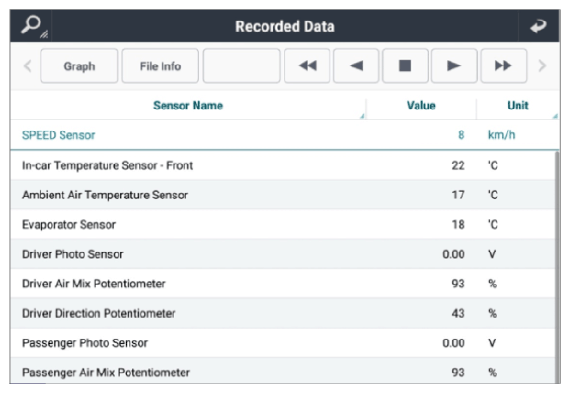Click the fast rewind button
Viewport: 570px width, 393px height.
(307, 66)
